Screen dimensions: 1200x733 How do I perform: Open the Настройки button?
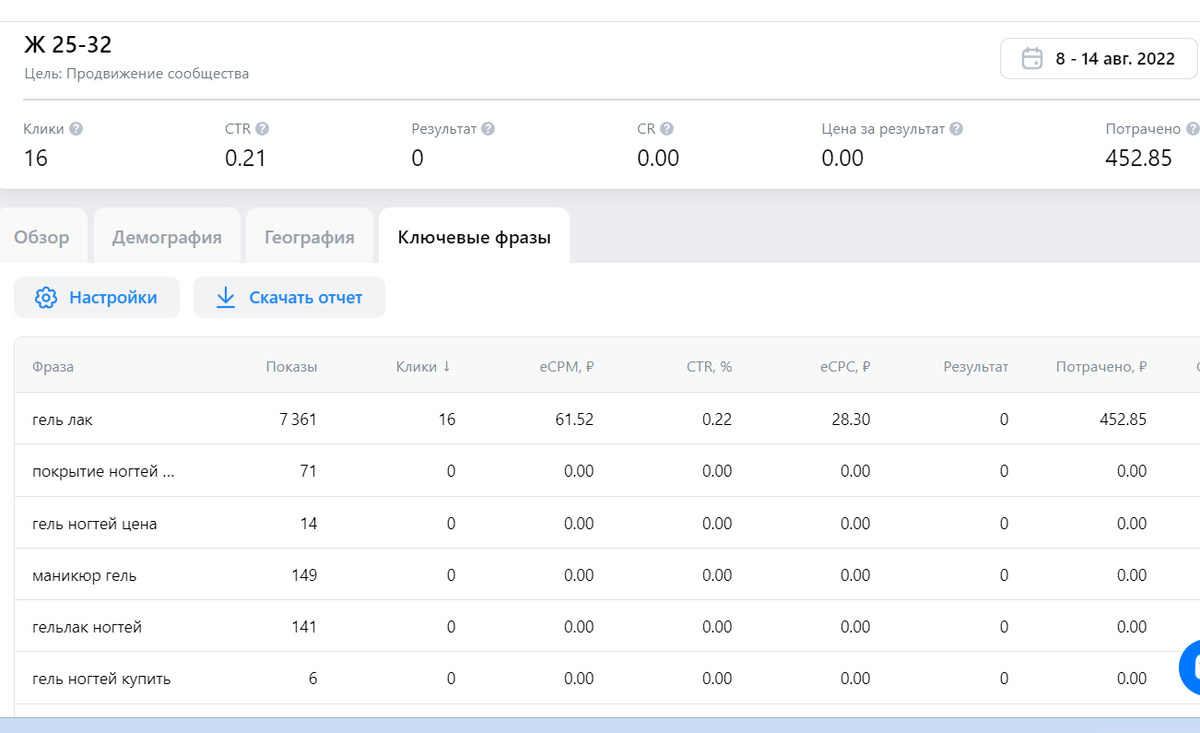click(x=97, y=298)
